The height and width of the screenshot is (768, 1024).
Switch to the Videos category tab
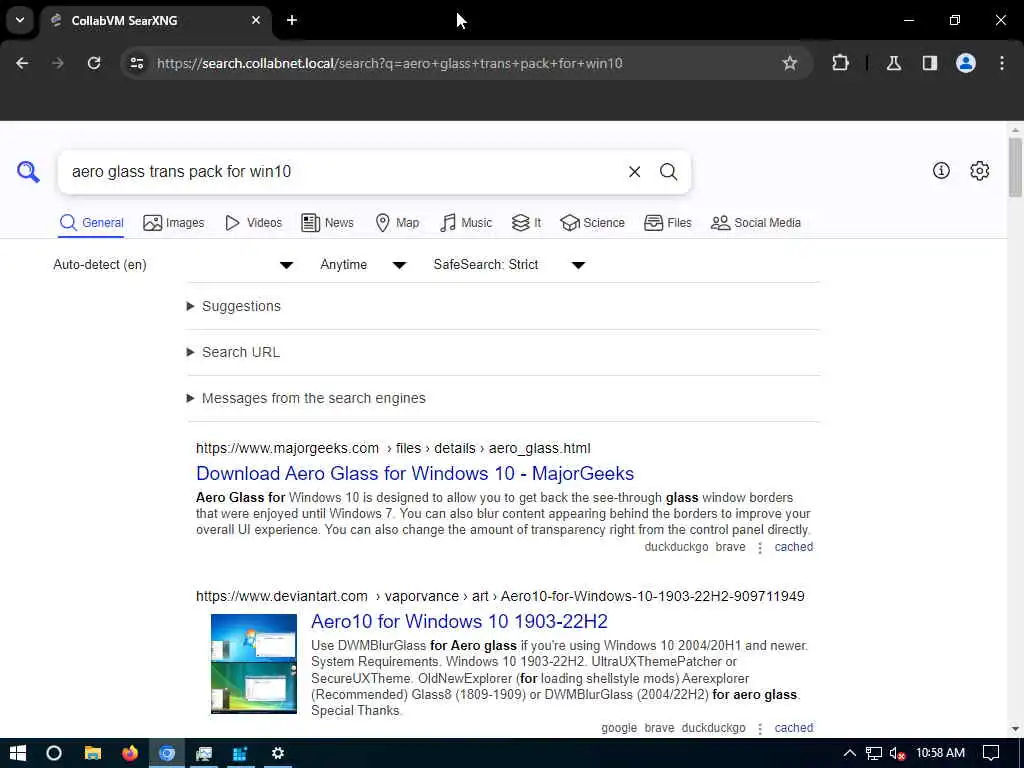click(x=253, y=223)
